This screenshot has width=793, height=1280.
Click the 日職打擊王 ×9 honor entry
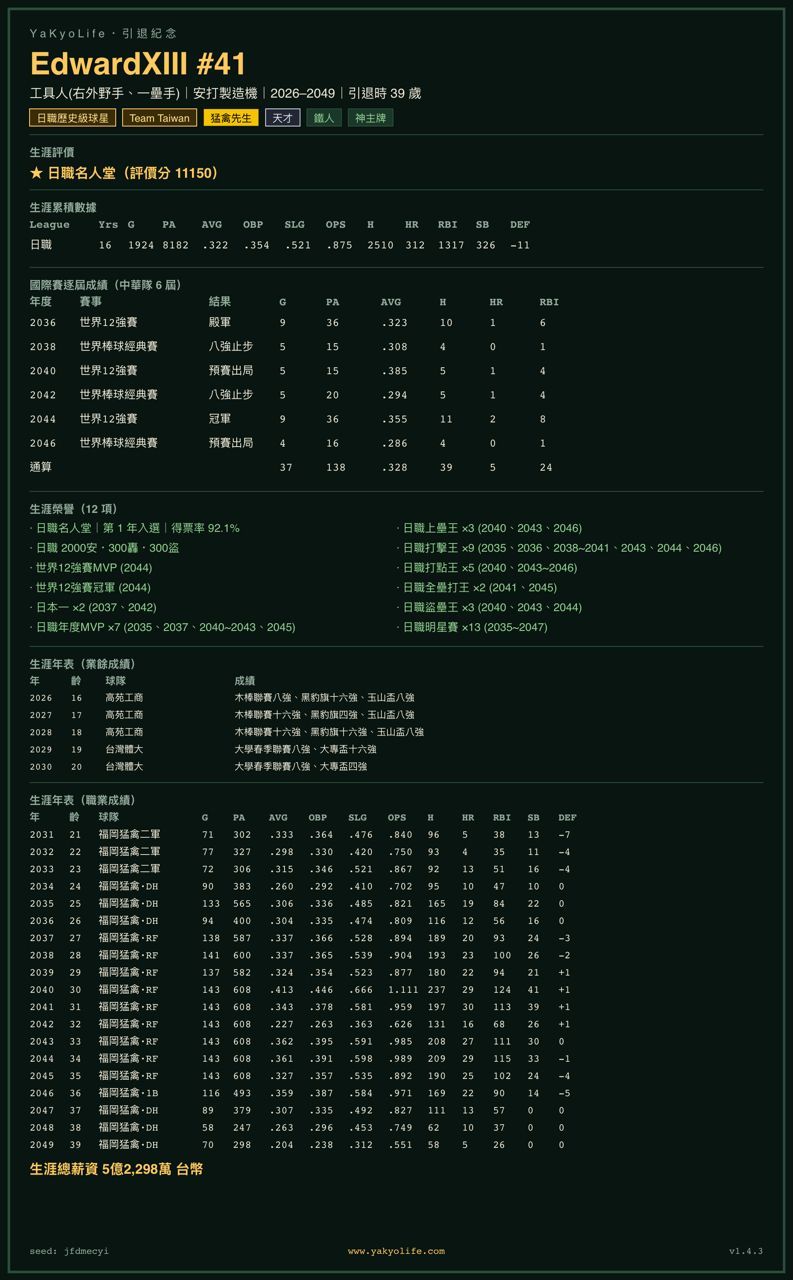559,548
